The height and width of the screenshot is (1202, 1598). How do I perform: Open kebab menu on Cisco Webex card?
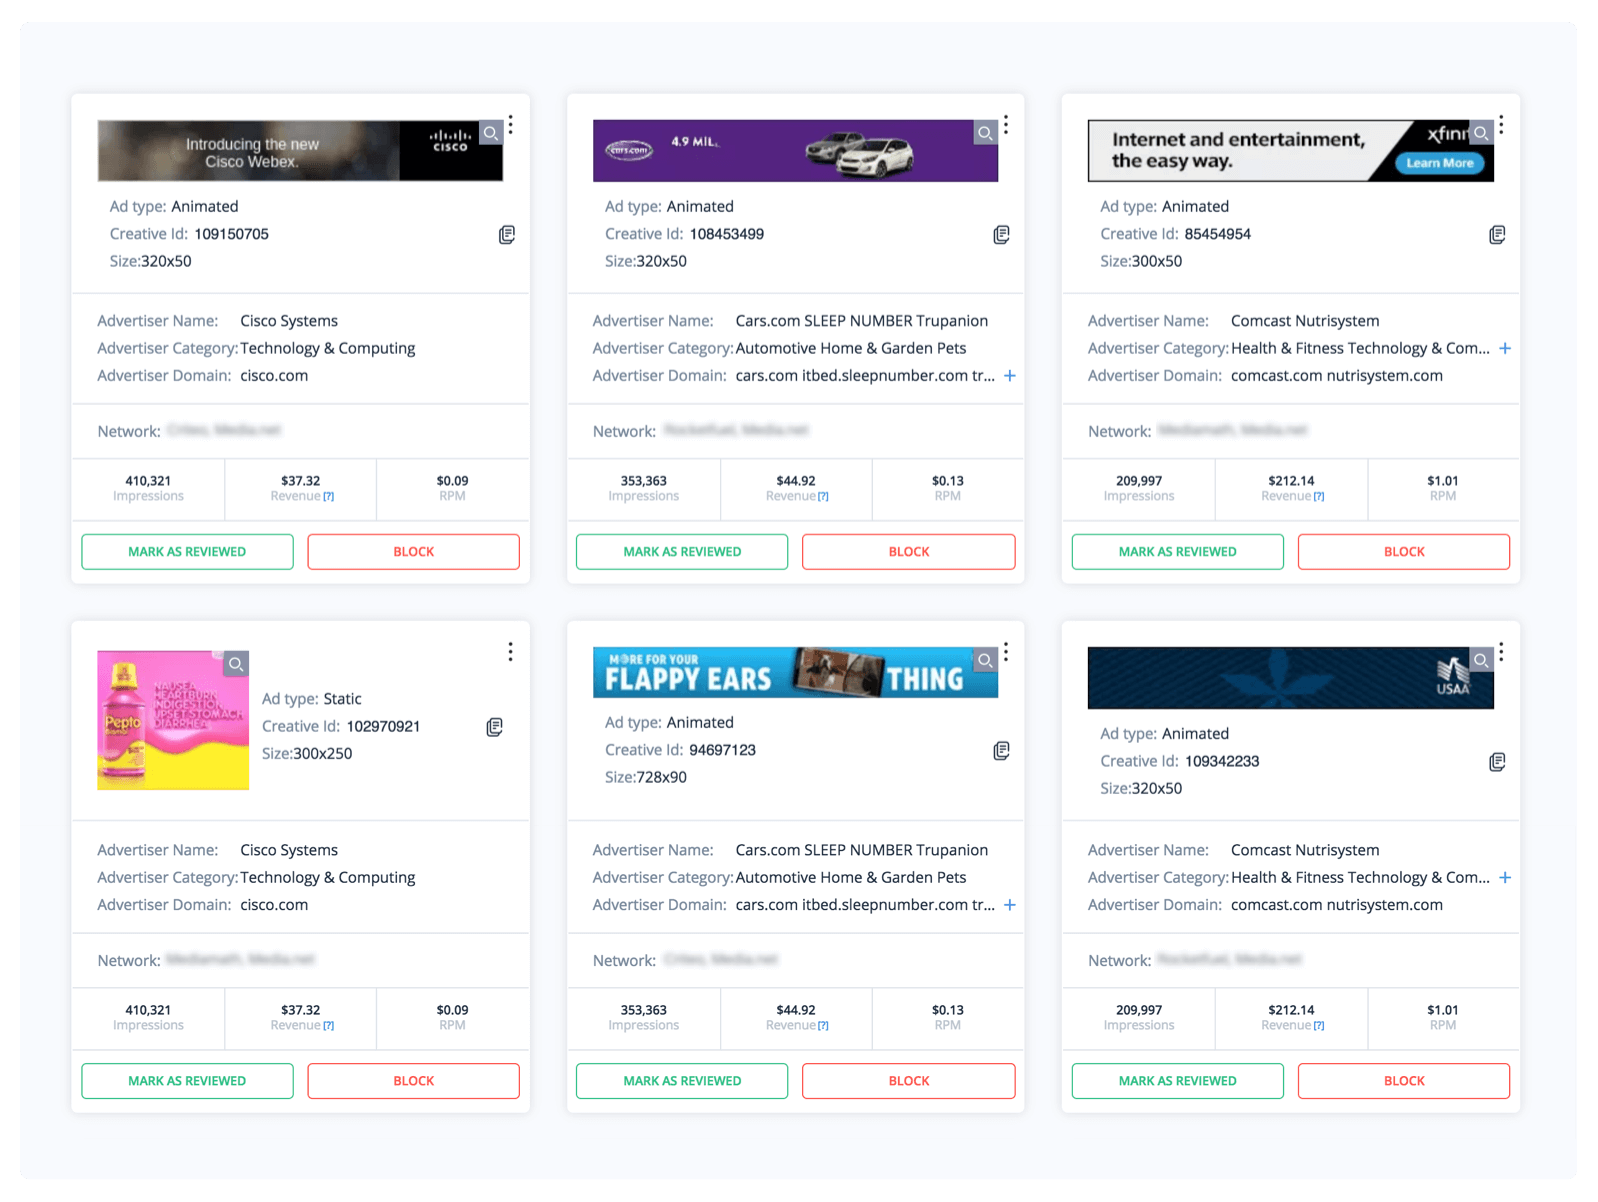510,125
